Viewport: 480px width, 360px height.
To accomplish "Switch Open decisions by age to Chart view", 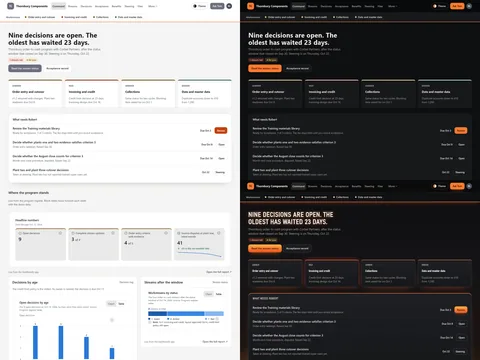I will [x=111, y=304].
